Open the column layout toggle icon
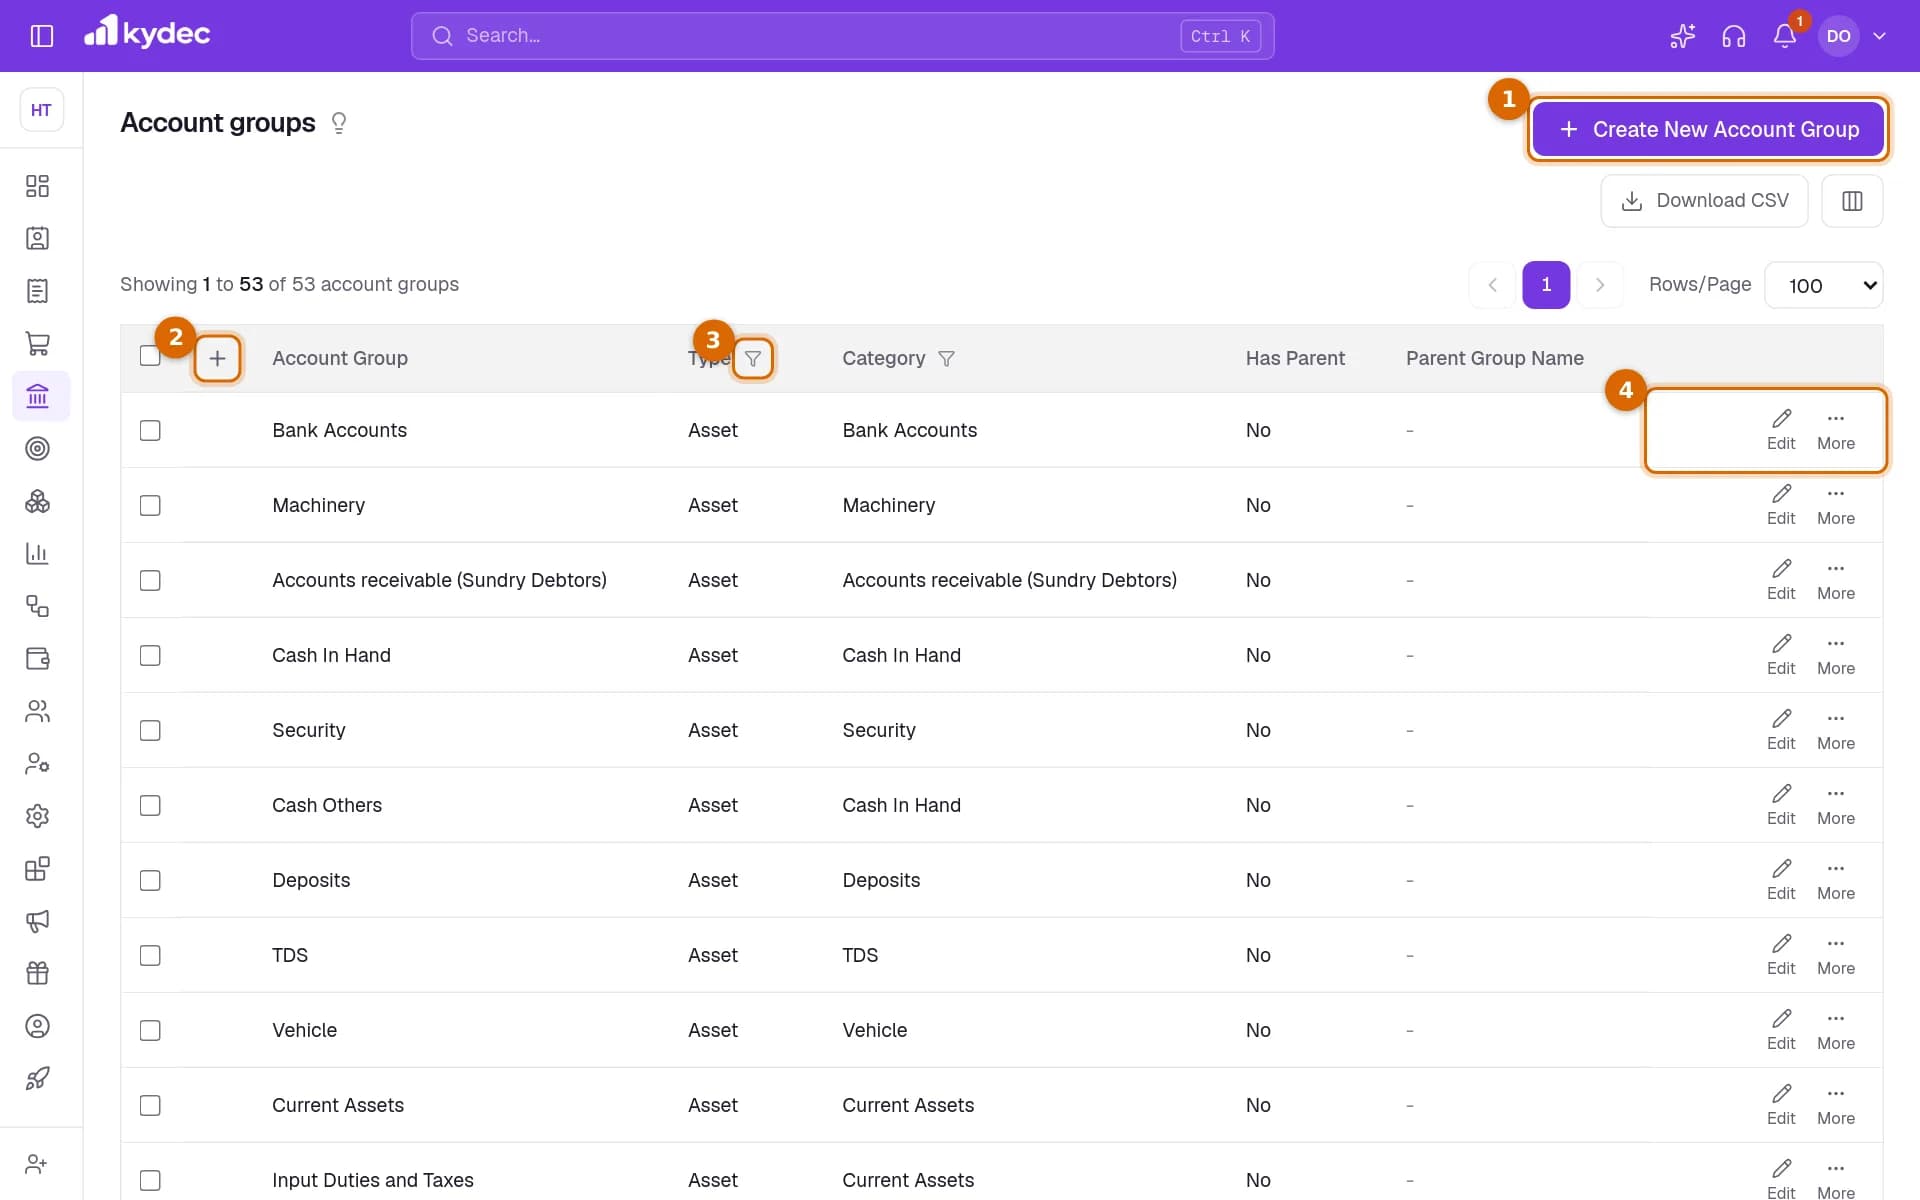The width and height of the screenshot is (1920, 1200). point(1852,201)
